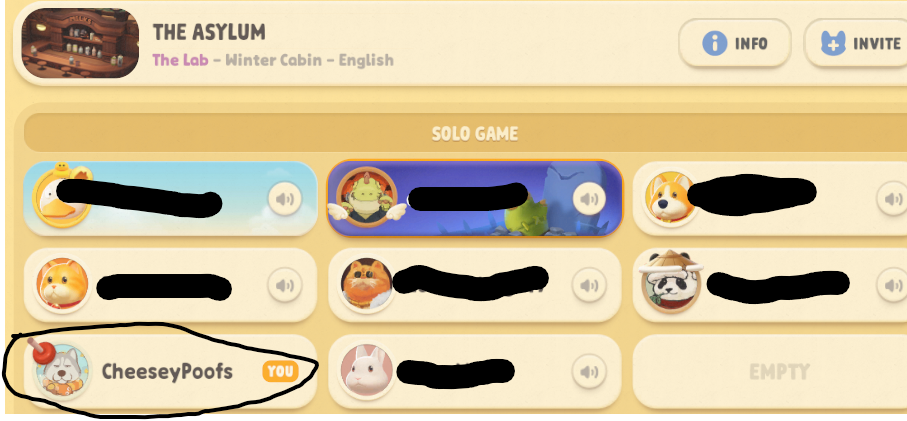Click the husky avatar next to CheeseyPoofs
The width and height of the screenshot is (907, 421).
(x=61, y=370)
